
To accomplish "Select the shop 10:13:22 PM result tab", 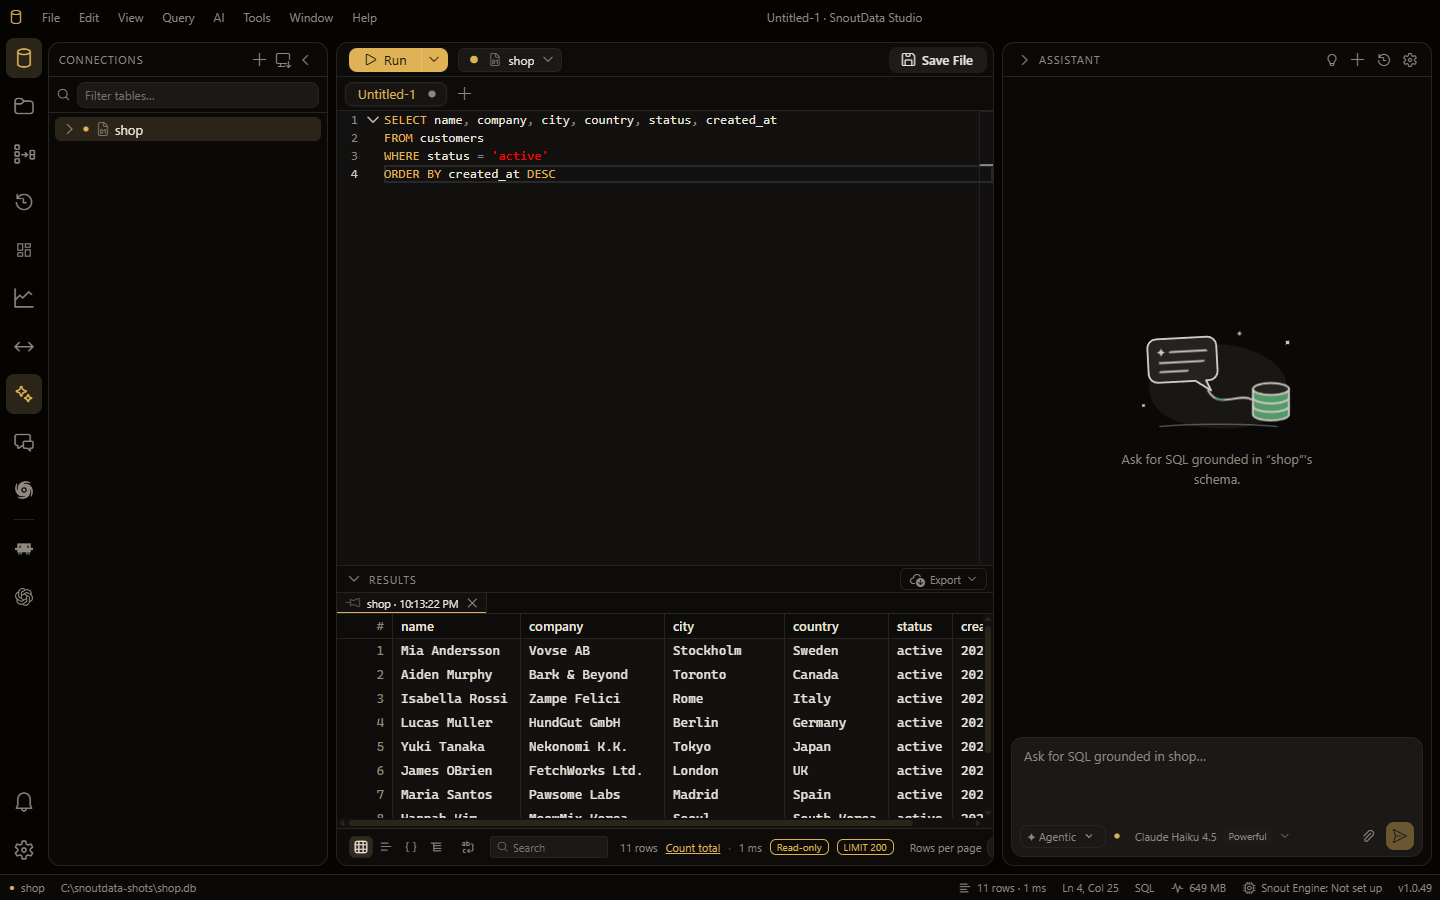I will (411, 604).
